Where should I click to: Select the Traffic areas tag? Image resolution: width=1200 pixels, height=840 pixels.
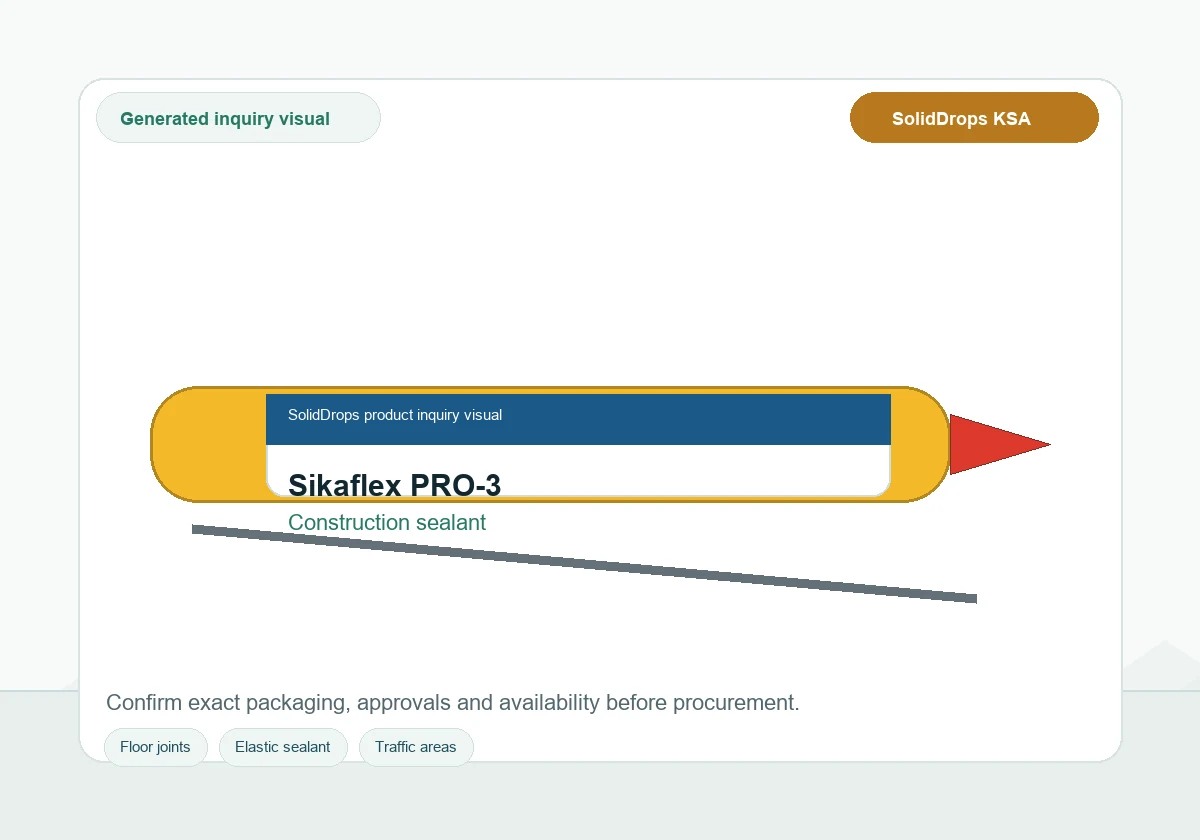click(416, 747)
